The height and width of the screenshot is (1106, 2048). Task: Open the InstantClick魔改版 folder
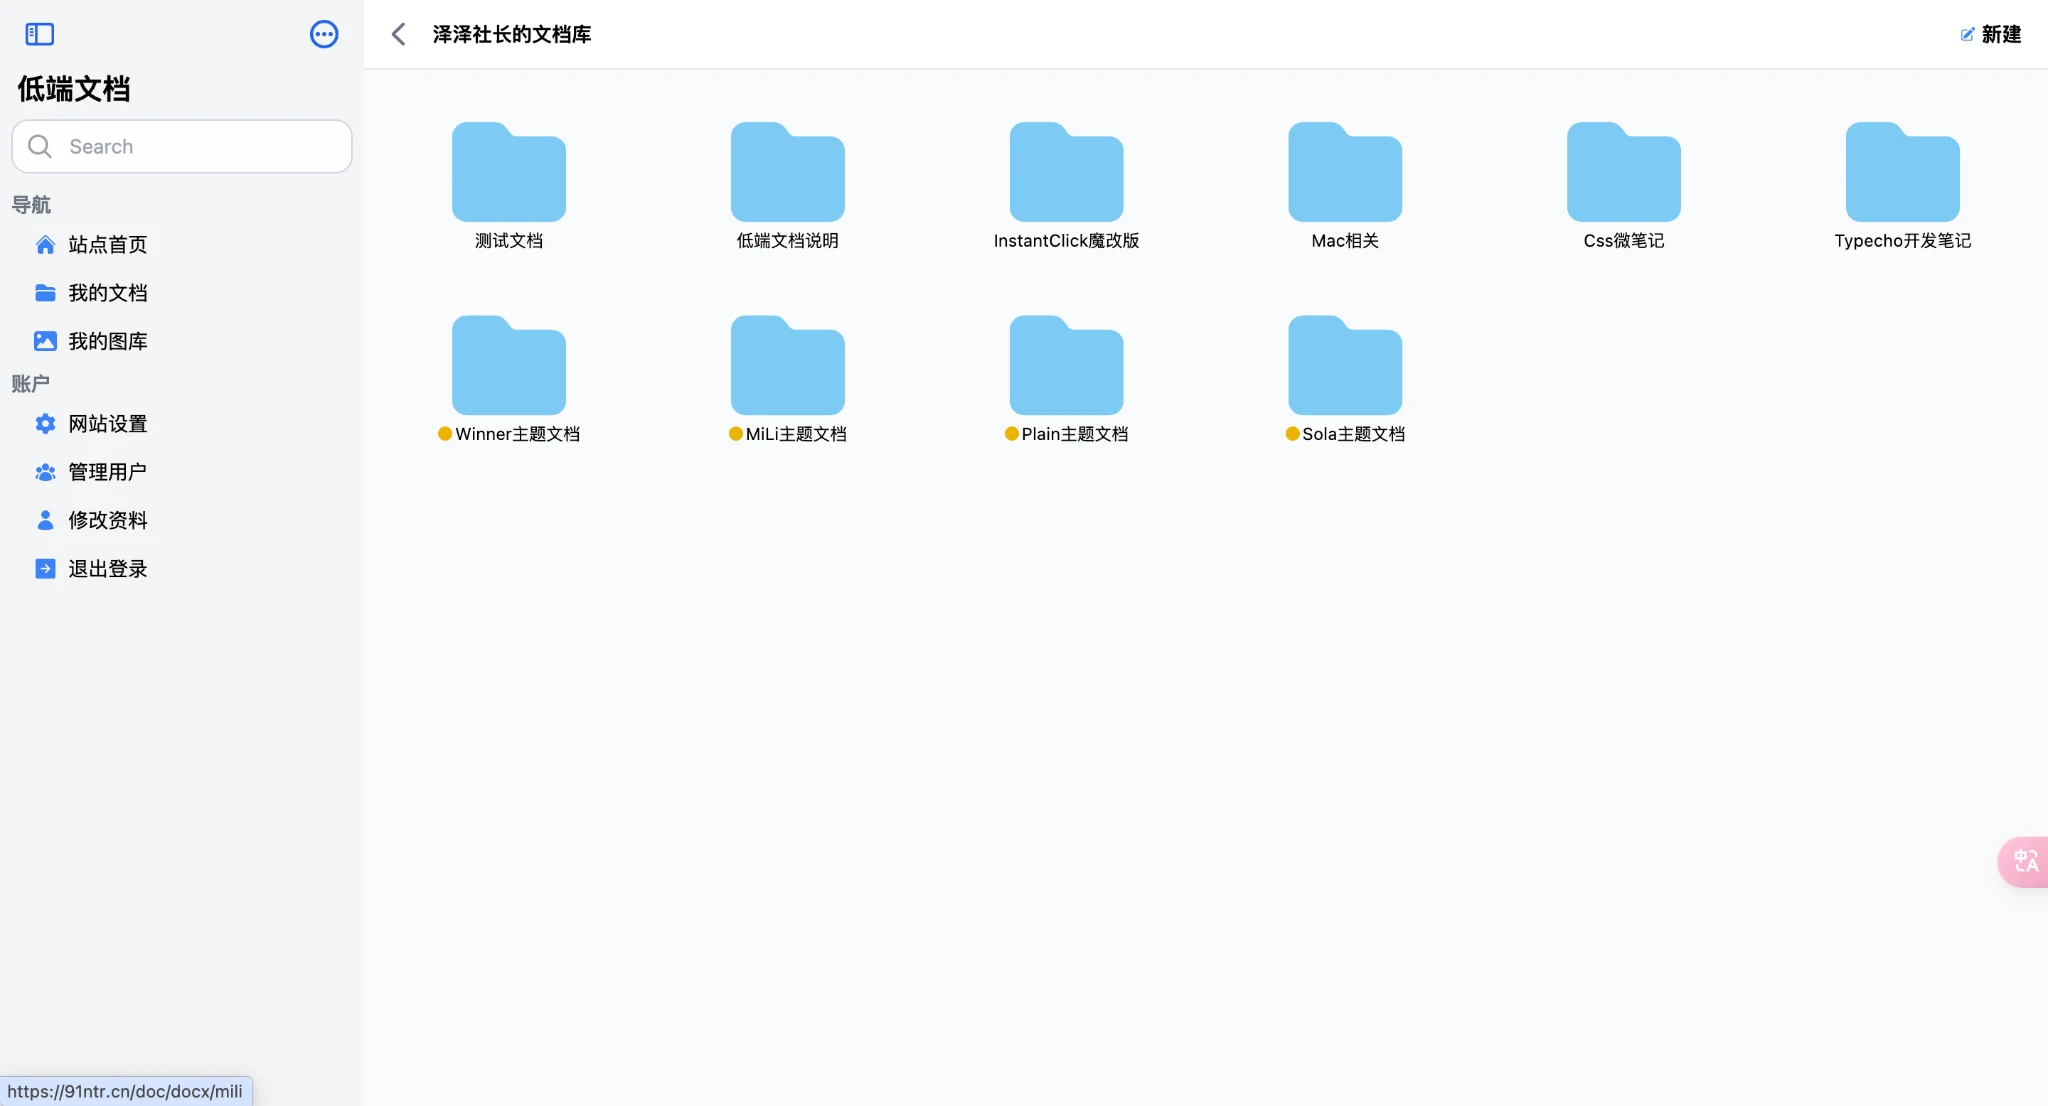(x=1066, y=173)
